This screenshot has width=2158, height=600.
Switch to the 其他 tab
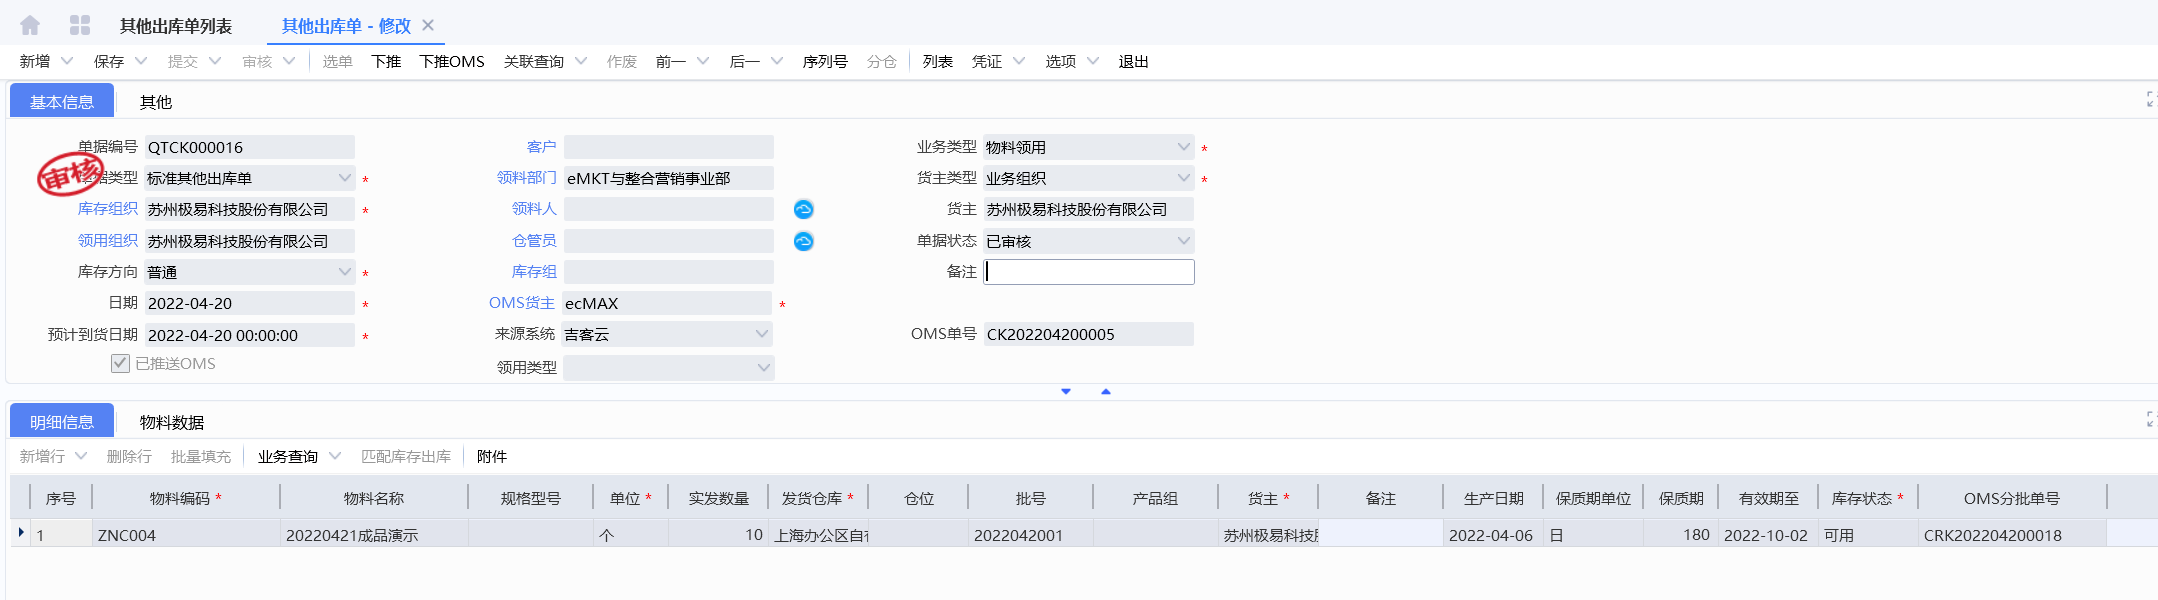point(156,102)
